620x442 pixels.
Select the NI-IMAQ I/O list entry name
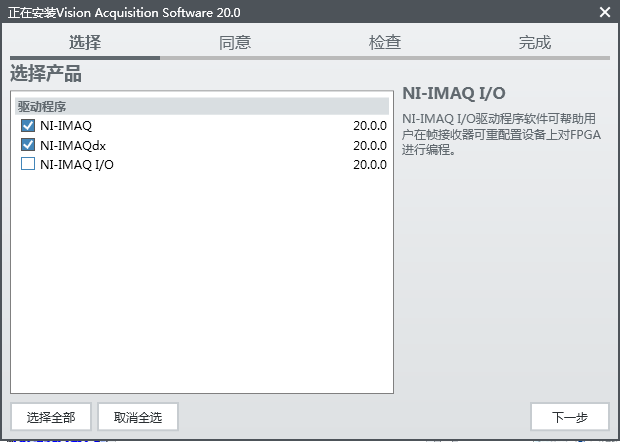point(77,164)
